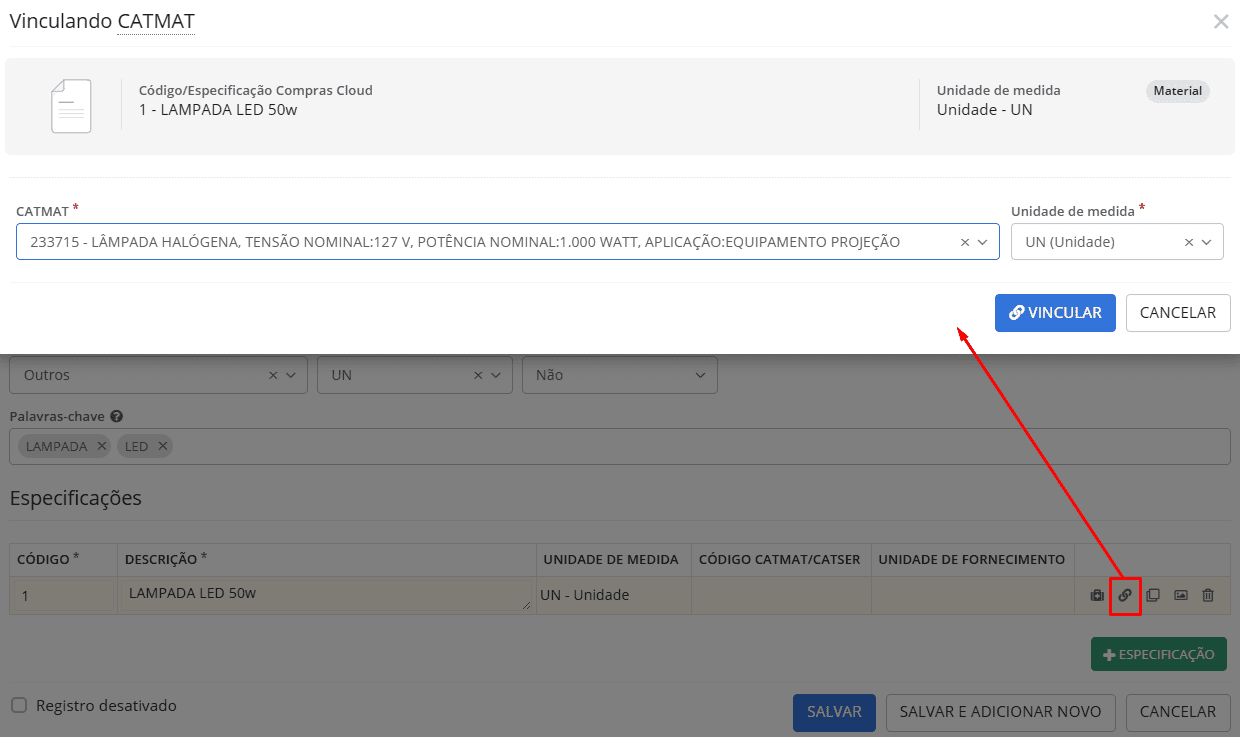Screen dimensions: 1240x737
Task: Open the Outros dropdown
Action: coord(291,375)
